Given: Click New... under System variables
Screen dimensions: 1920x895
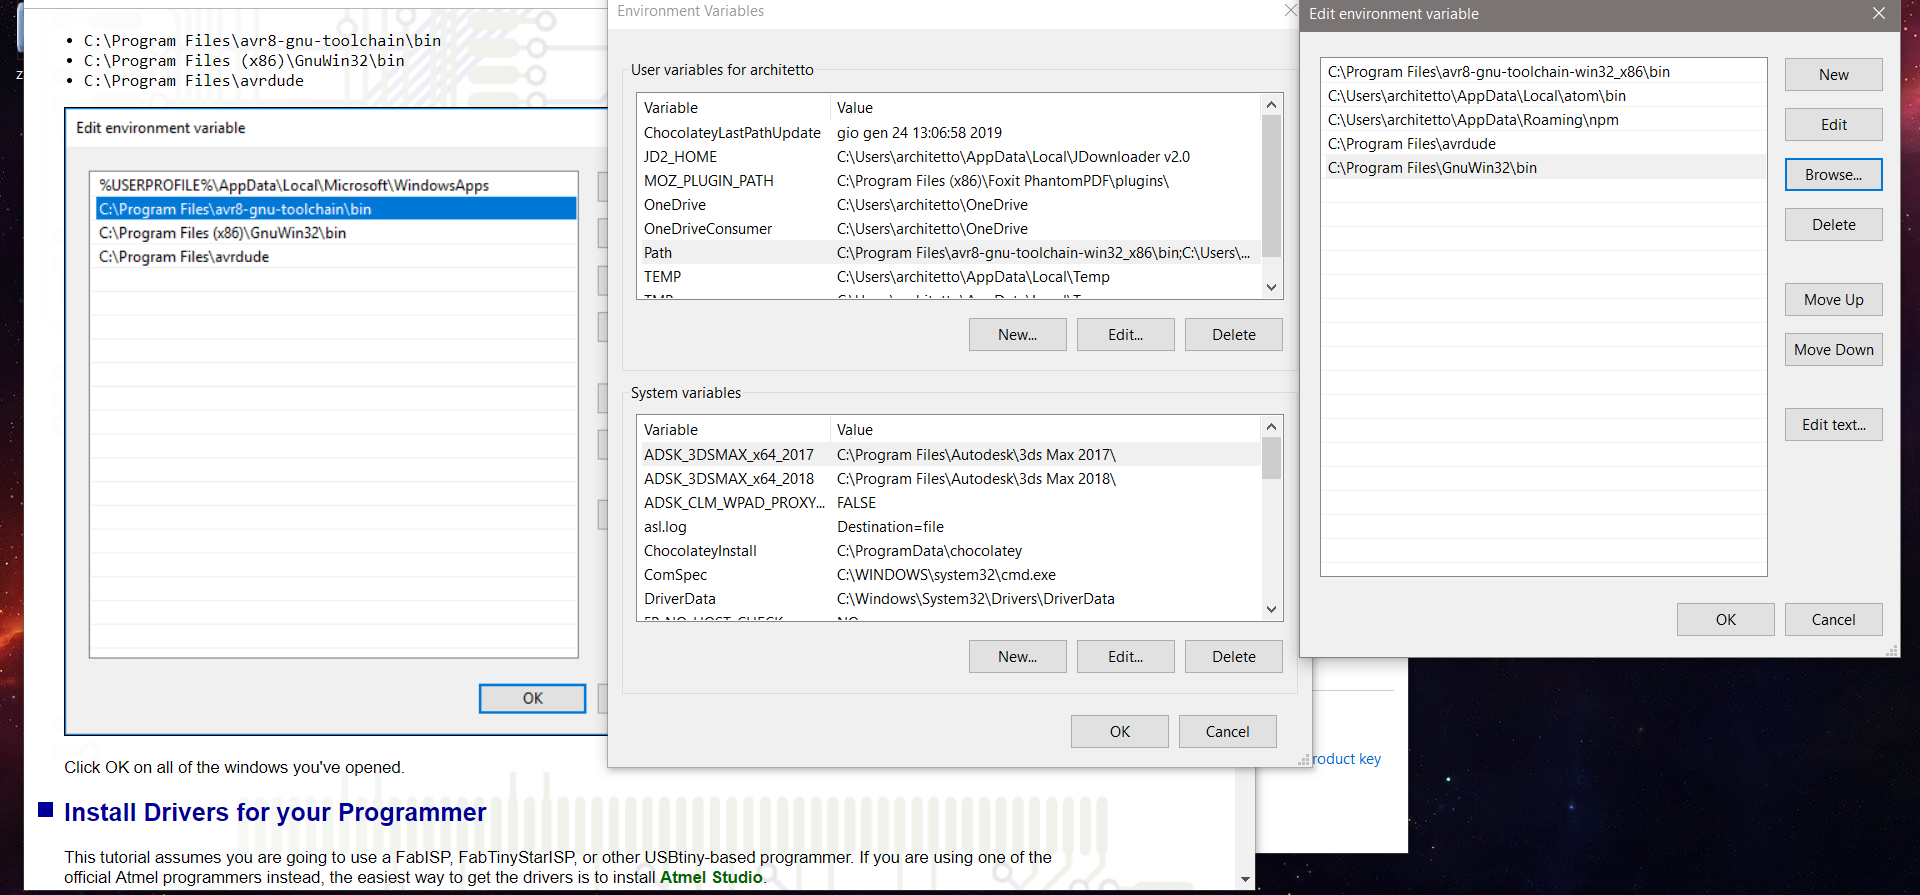Looking at the screenshot, I should point(1017,657).
